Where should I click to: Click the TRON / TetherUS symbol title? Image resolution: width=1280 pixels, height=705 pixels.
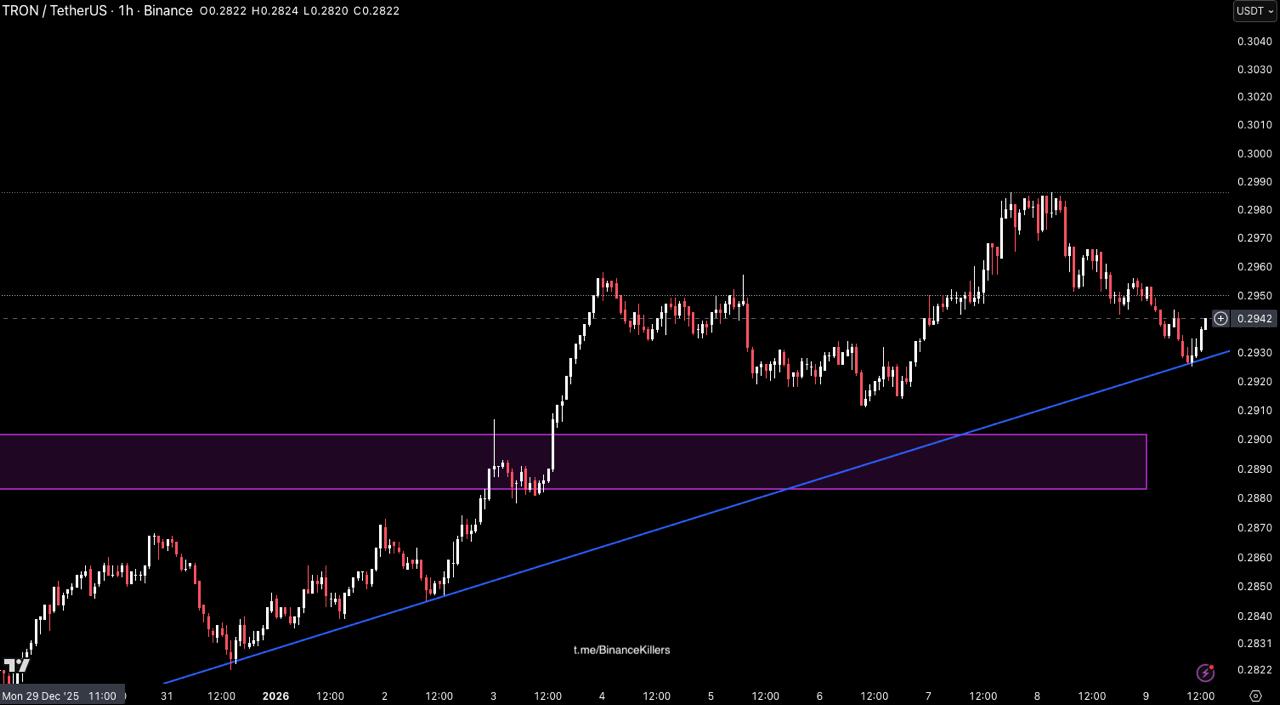pyautogui.click(x=53, y=11)
